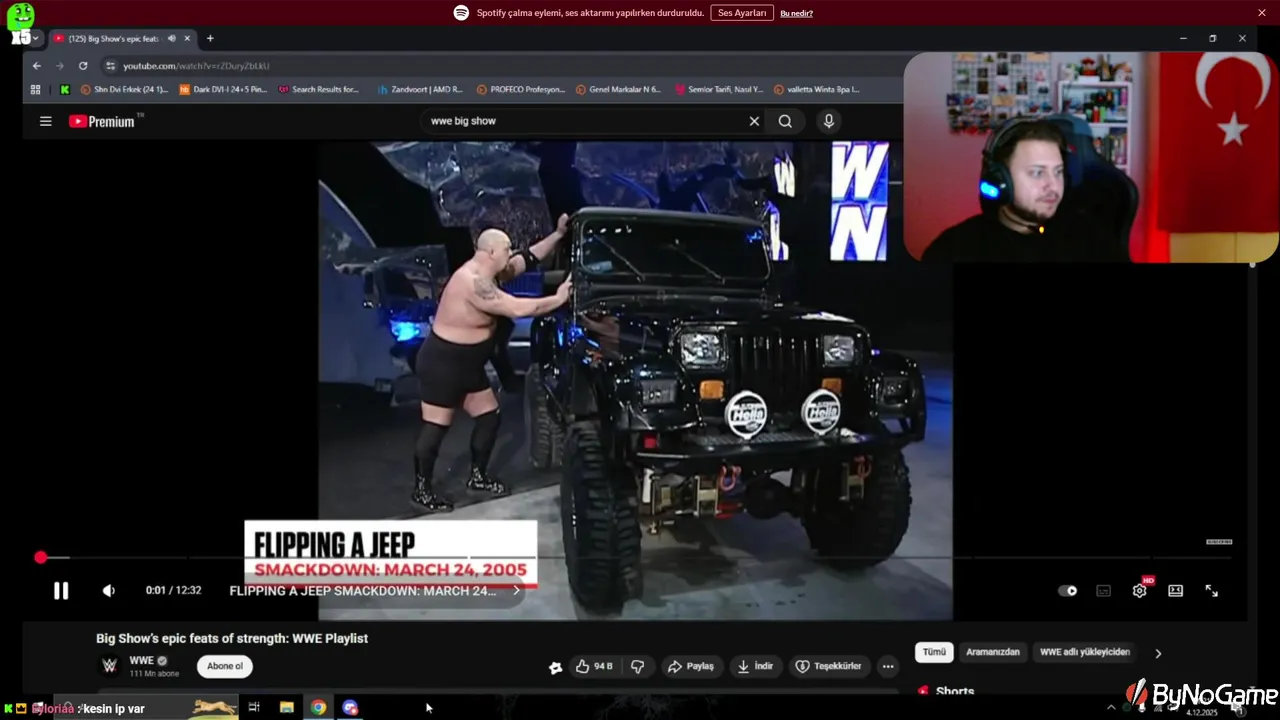Select the Aramanızdan filter chip
This screenshot has width=1280, height=720.
(x=993, y=652)
